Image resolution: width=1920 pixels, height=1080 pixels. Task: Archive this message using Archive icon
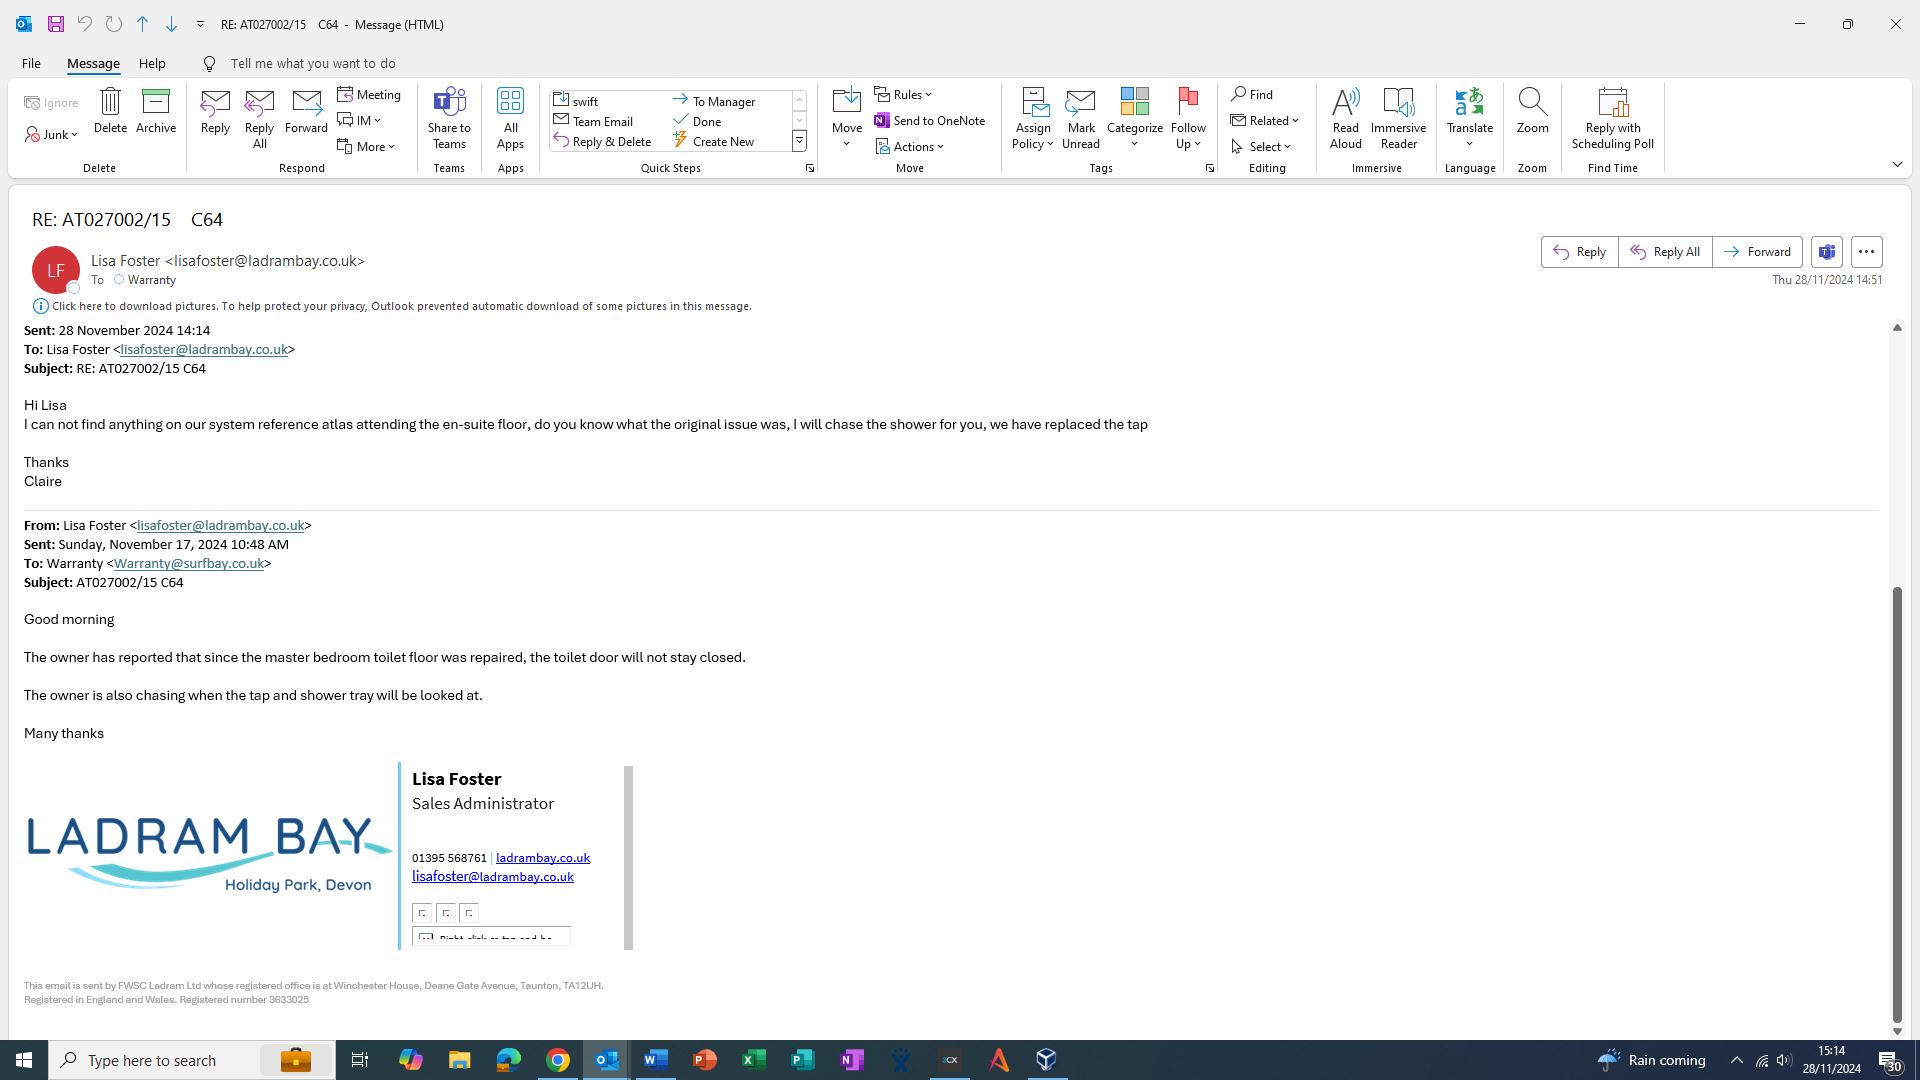(x=156, y=102)
